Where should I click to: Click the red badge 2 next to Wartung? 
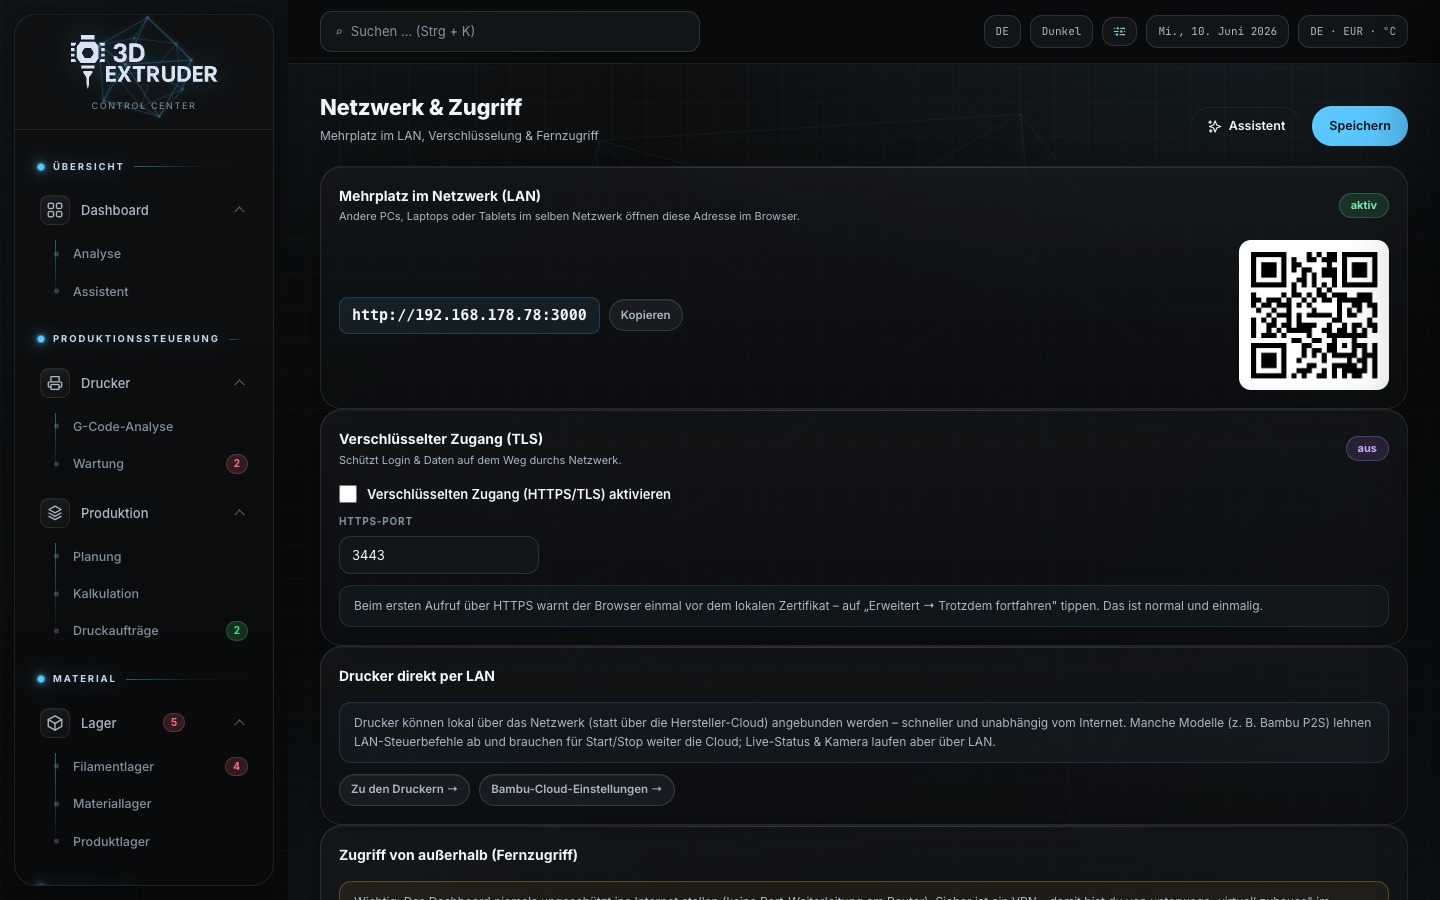pos(237,464)
